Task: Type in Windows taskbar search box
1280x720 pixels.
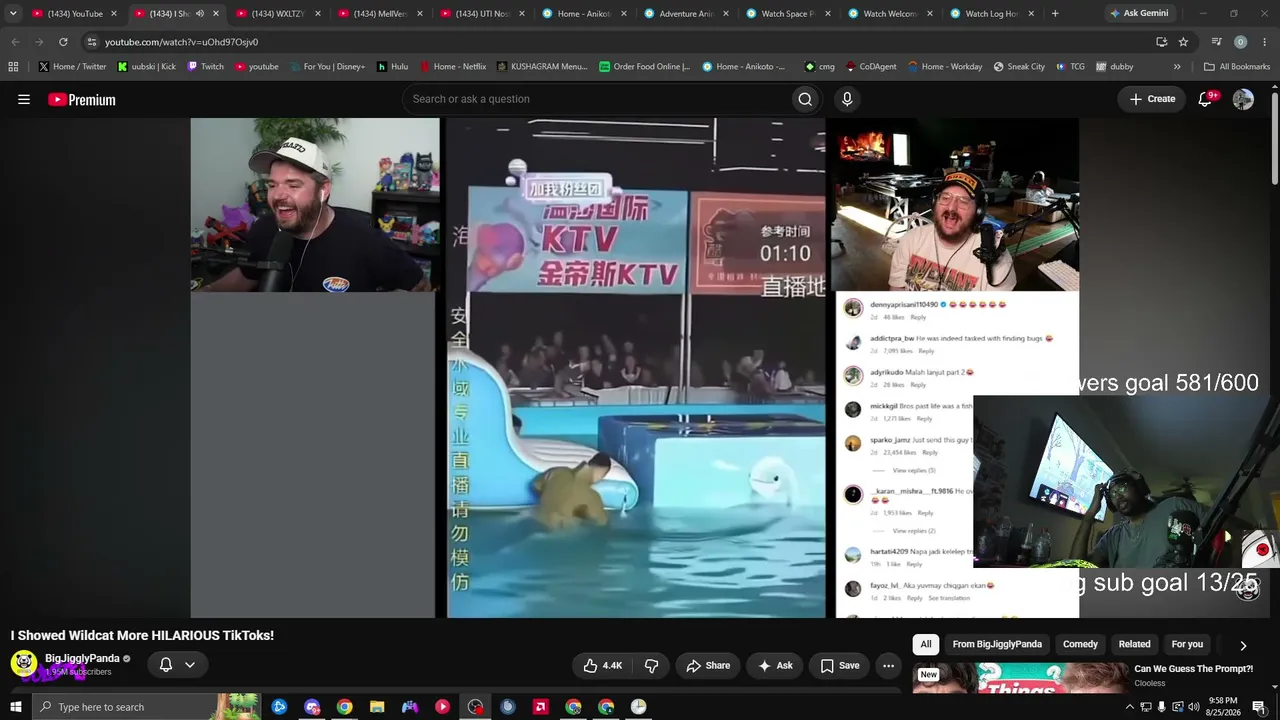Action: coord(145,707)
